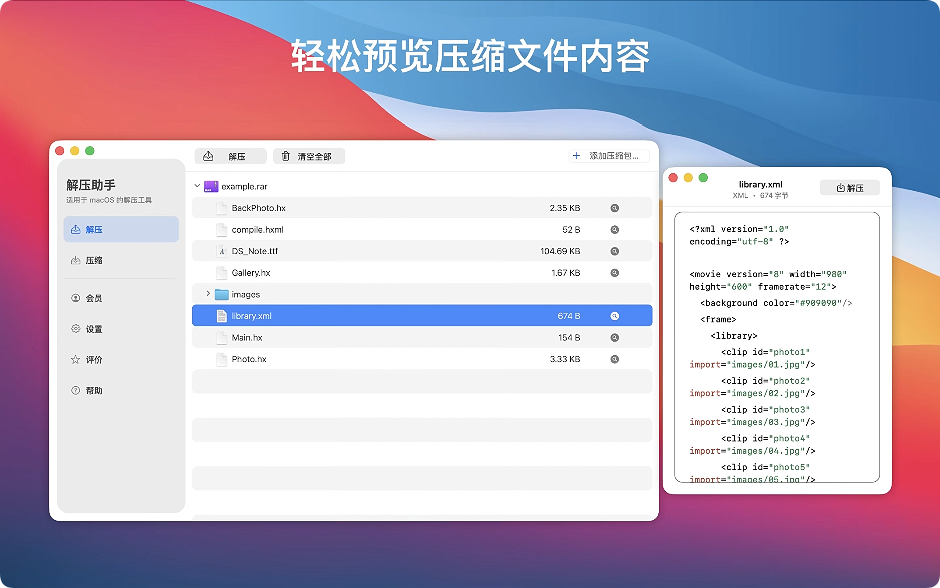Click the Main.hx file icon
Image resolution: width=940 pixels, height=588 pixels.
221,337
